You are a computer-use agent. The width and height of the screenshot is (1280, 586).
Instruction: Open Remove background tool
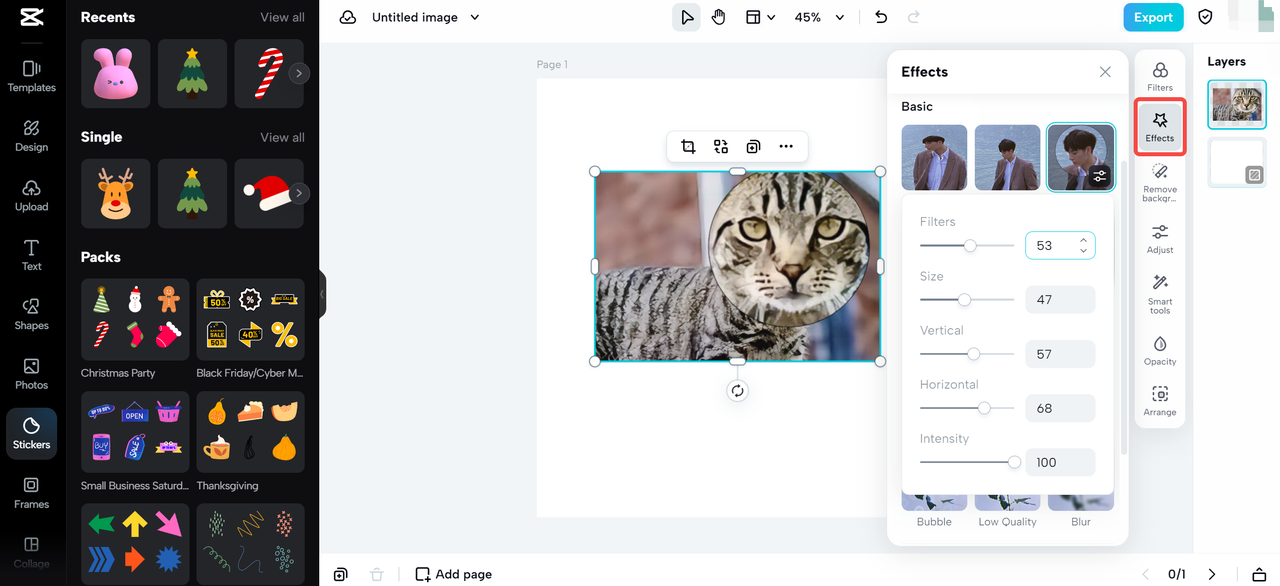pos(1160,183)
